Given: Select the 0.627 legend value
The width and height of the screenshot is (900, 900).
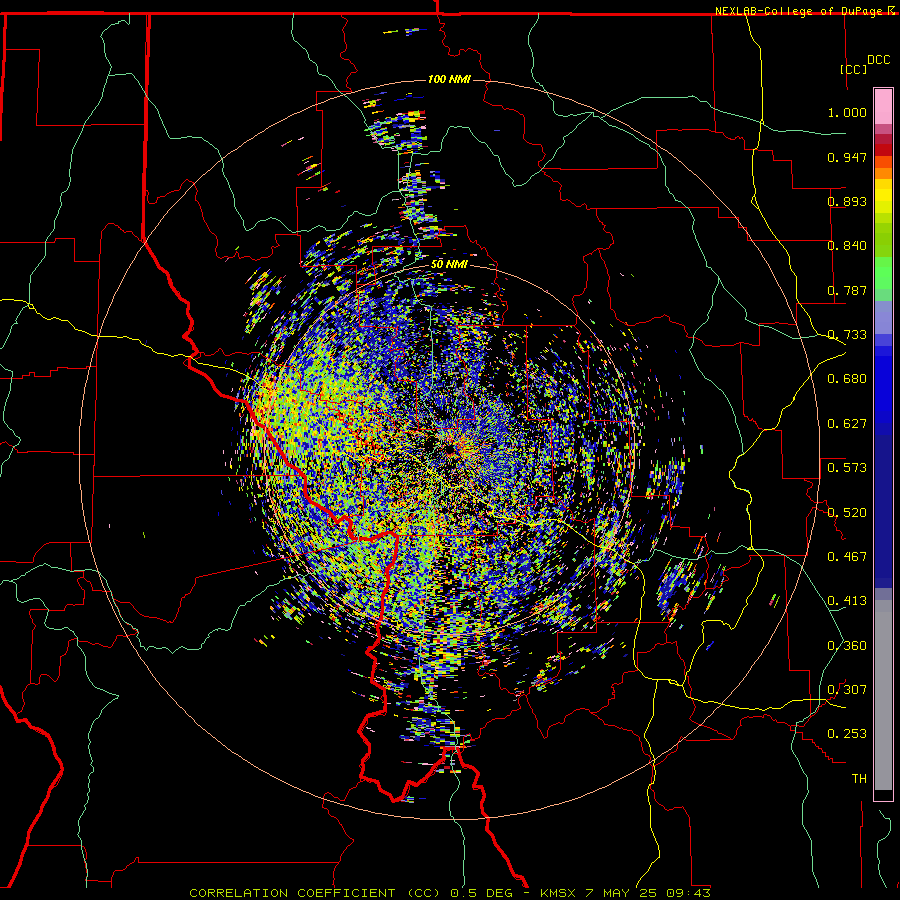Looking at the screenshot, I should pyautogui.click(x=847, y=424).
